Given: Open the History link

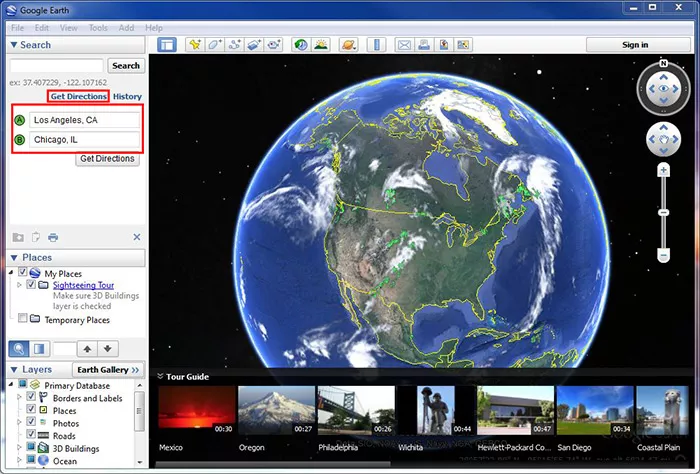Looking at the screenshot, I should point(127,96).
